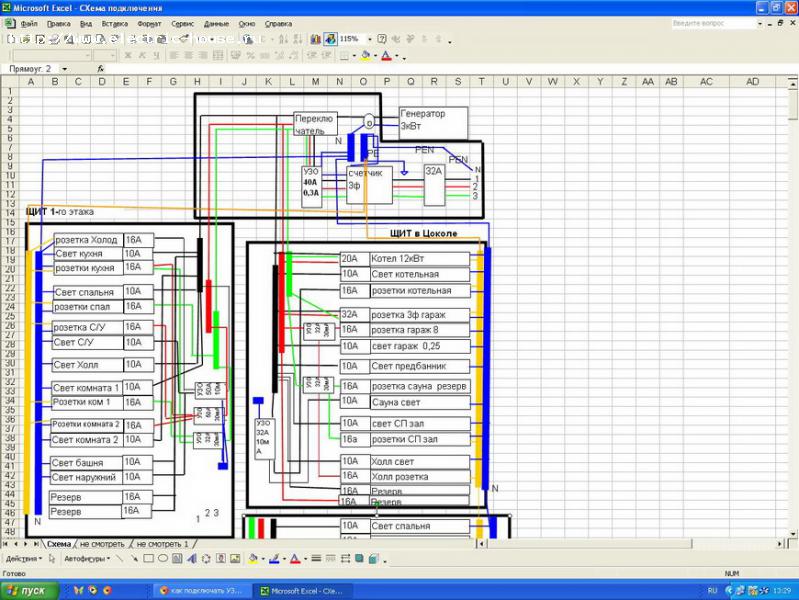Viewport: 799px width, 600px height.
Task: Apply the fill color in Drawing toolbar
Action: 253,559
